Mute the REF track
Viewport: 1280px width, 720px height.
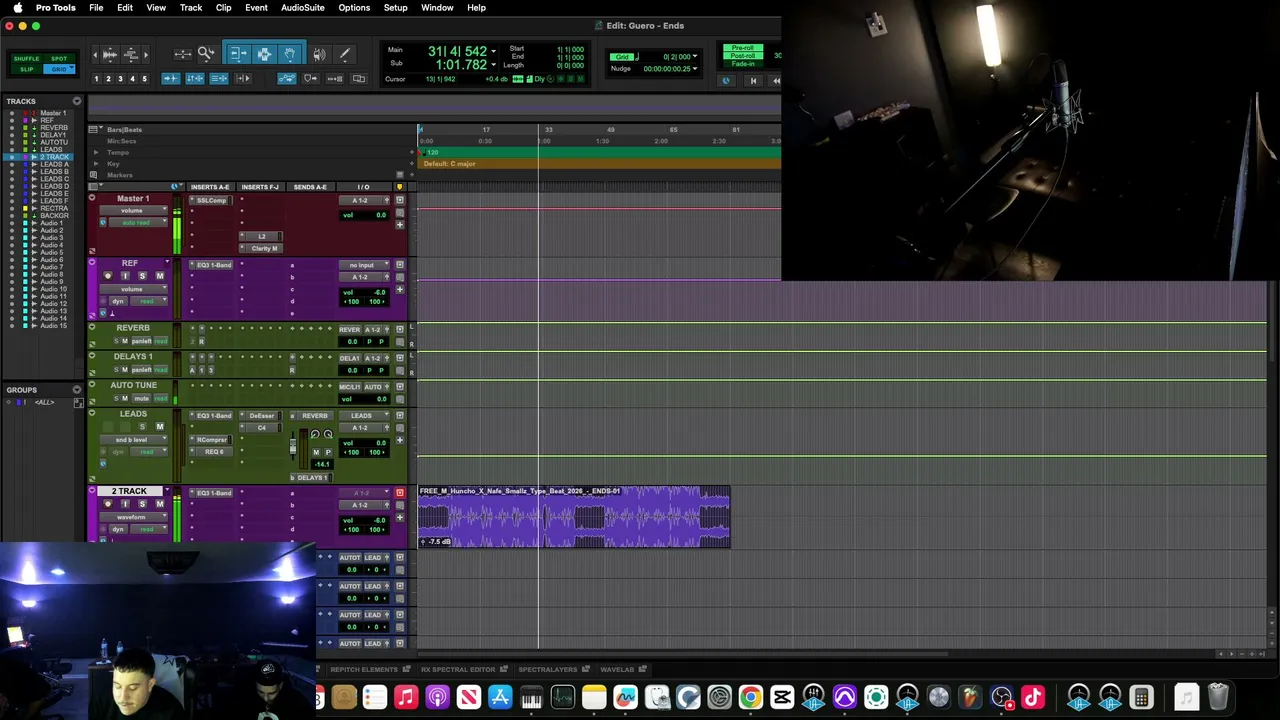tap(159, 276)
